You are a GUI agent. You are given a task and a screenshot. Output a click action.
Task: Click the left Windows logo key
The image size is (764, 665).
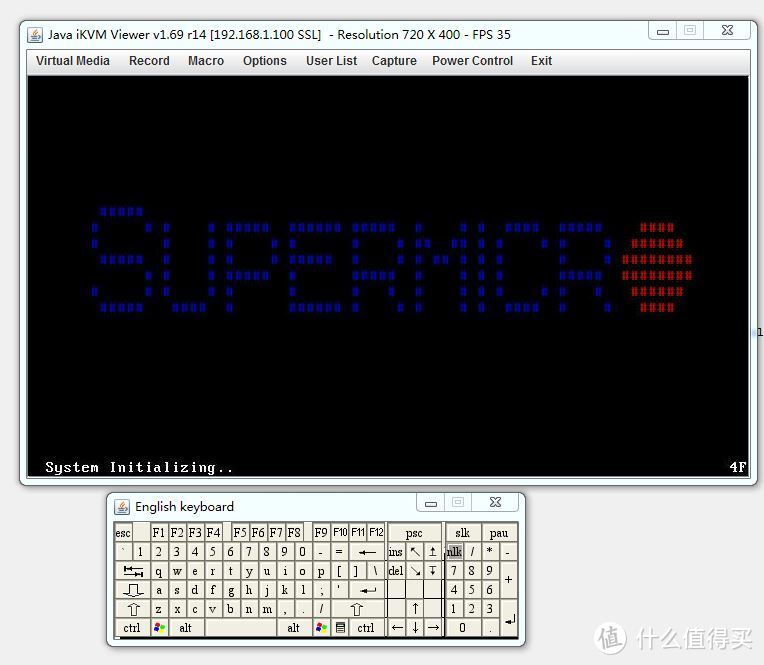159,628
